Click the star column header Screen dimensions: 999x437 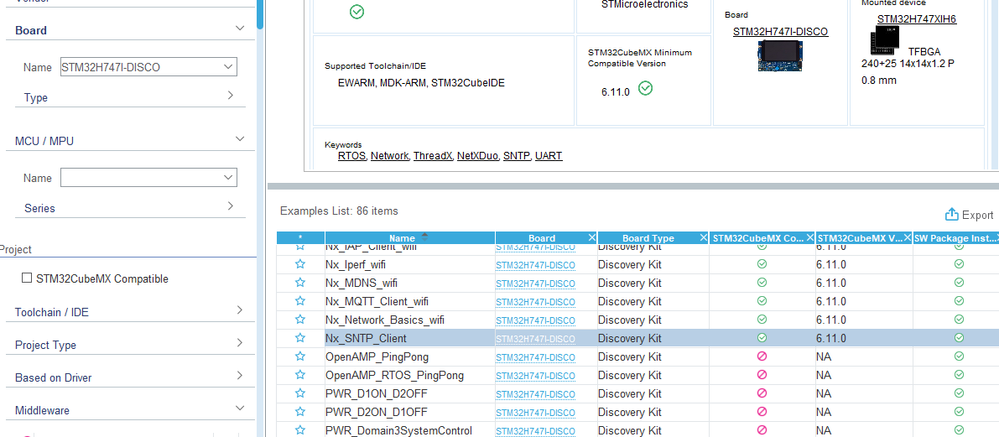point(300,238)
